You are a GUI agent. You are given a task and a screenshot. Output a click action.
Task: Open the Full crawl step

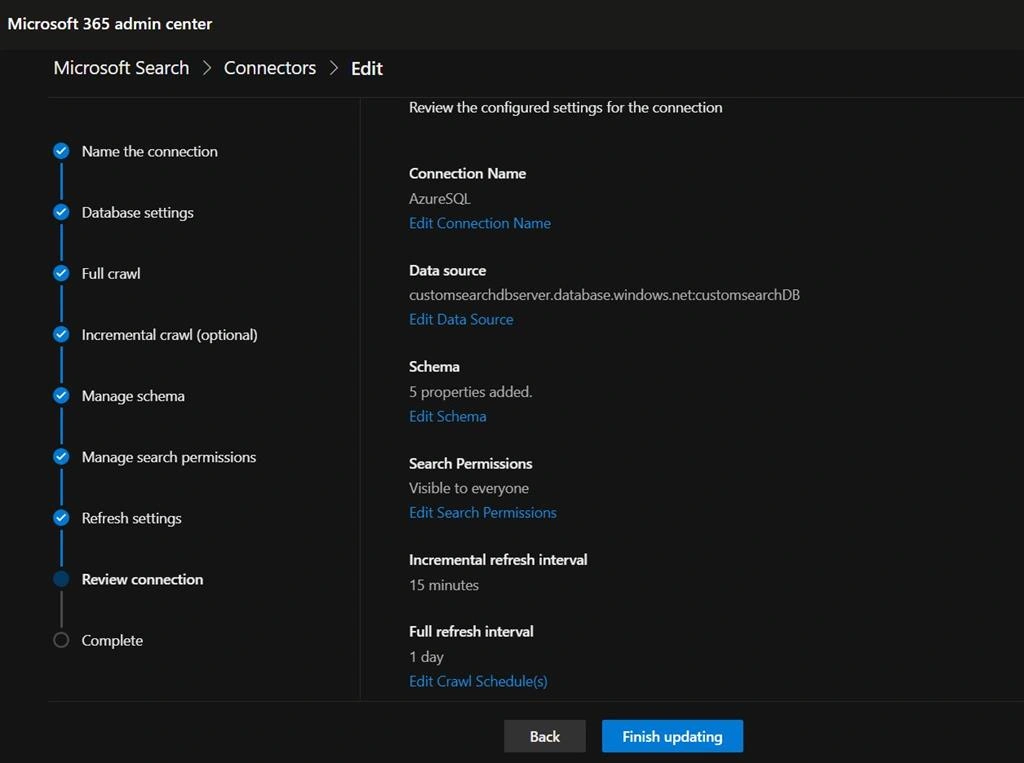pyautogui.click(x=111, y=274)
